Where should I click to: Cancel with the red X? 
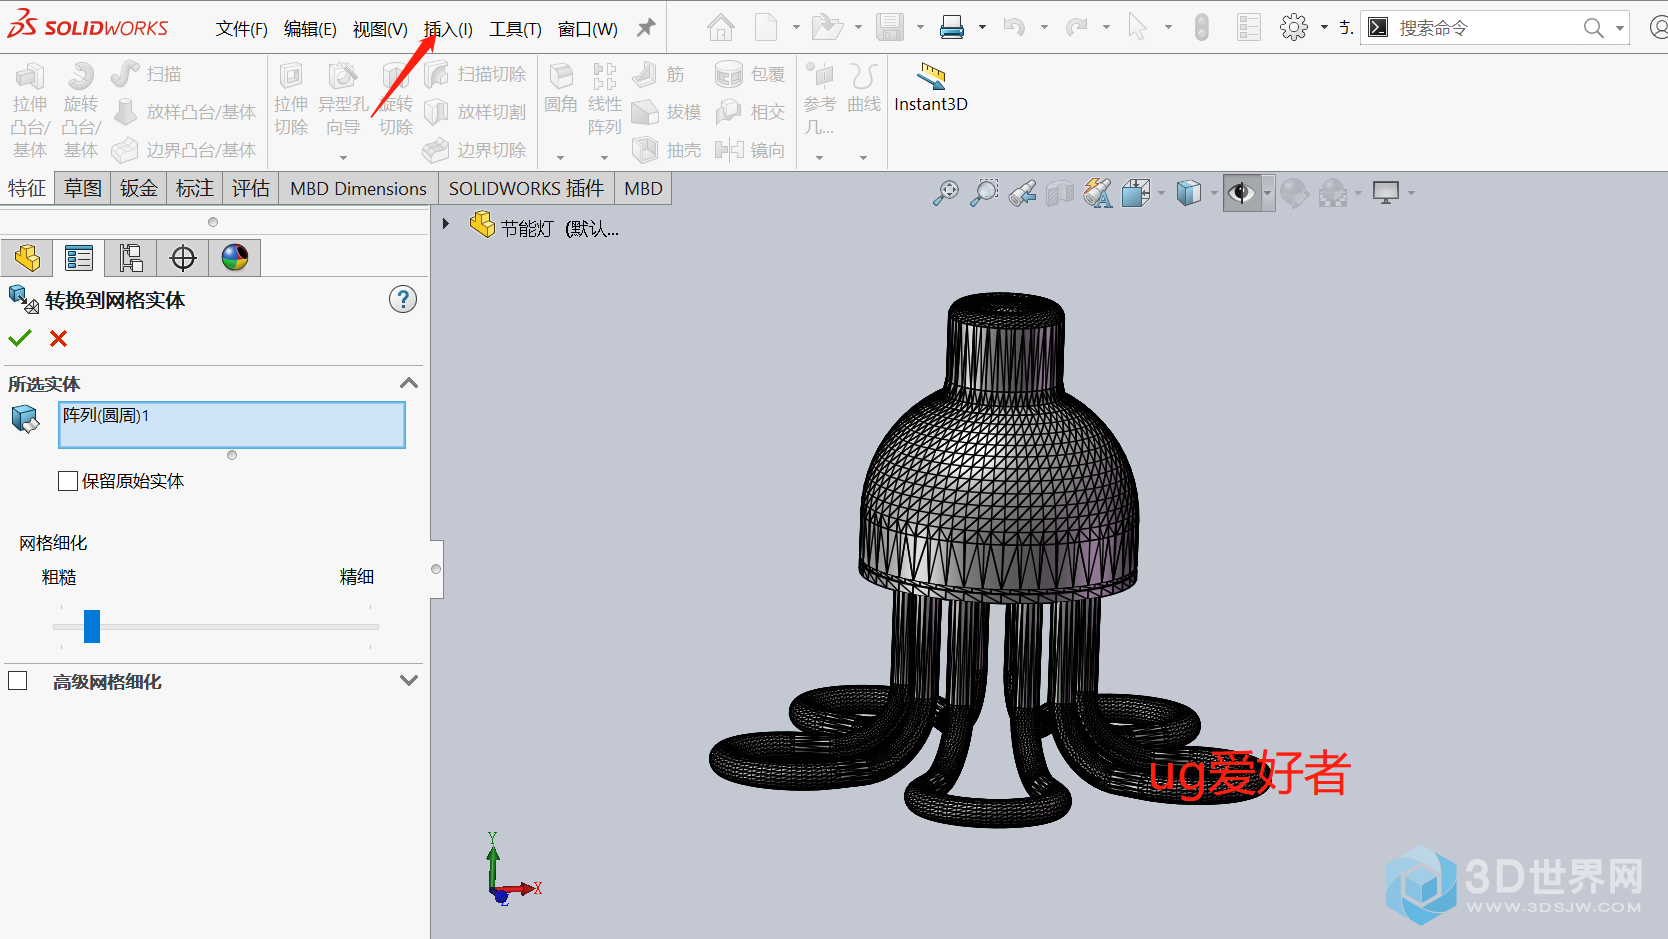click(x=59, y=338)
